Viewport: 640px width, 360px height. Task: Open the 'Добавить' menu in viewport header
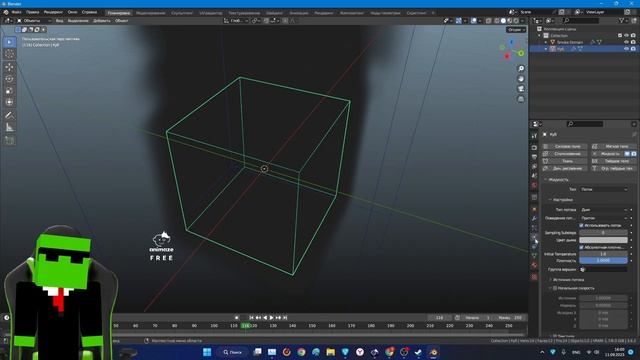[102, 20]
